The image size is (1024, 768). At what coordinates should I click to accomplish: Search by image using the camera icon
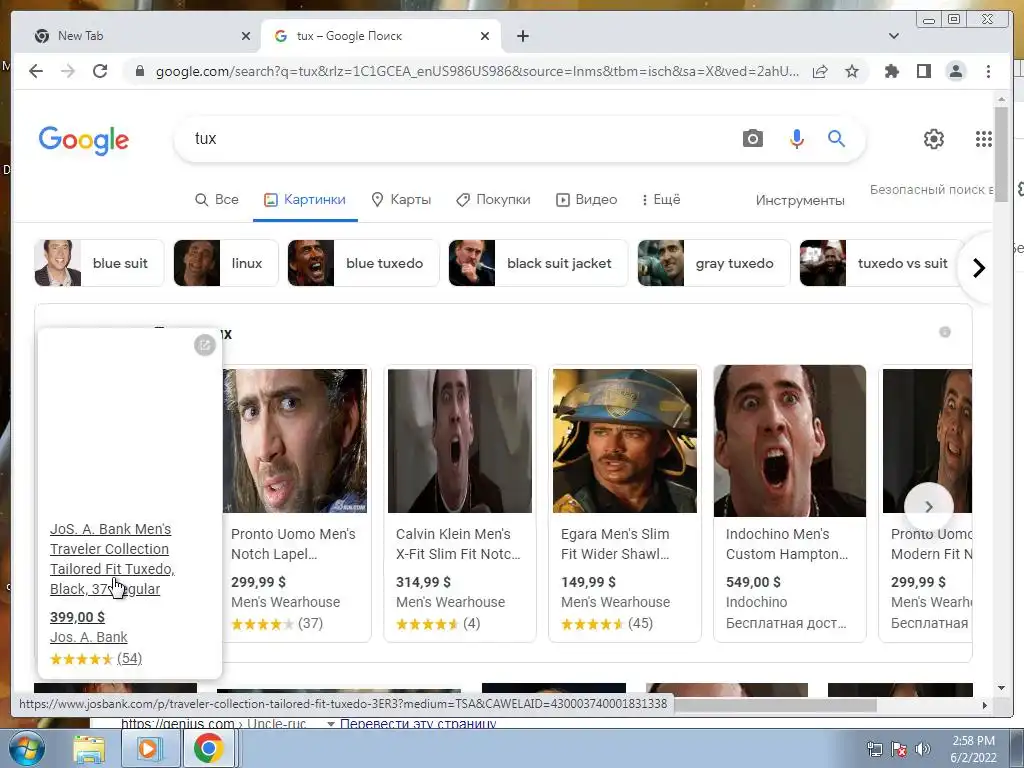[752, 138]
